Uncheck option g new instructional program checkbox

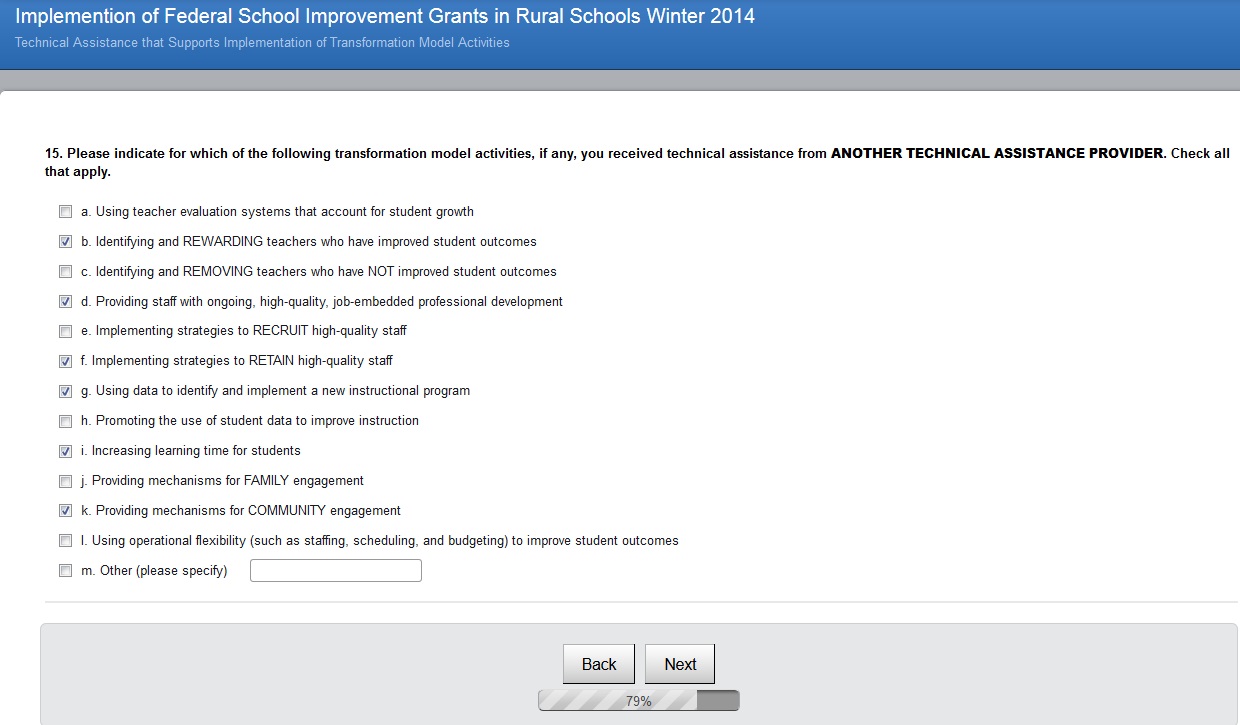point(66,391)
